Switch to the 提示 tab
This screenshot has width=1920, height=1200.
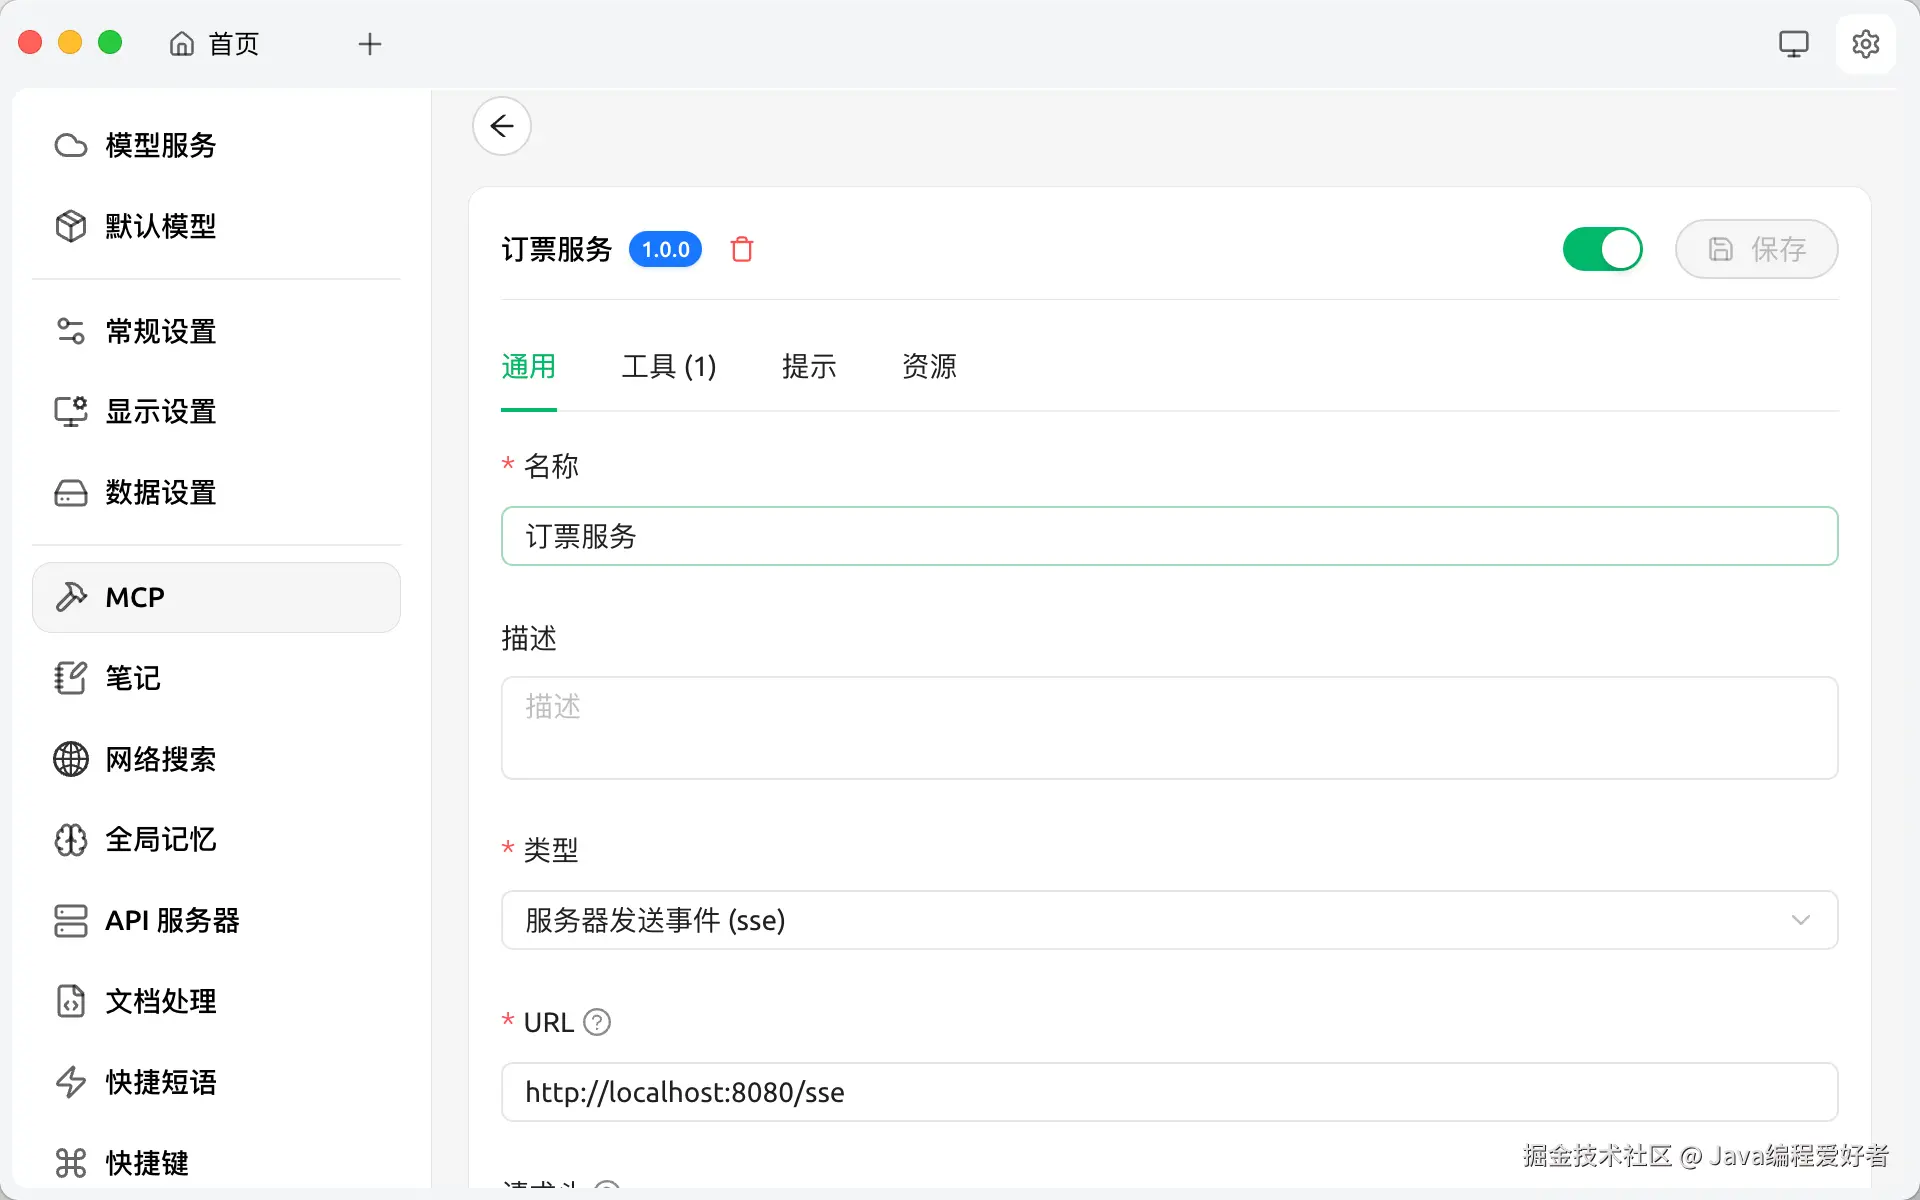[x=808, y=367]
